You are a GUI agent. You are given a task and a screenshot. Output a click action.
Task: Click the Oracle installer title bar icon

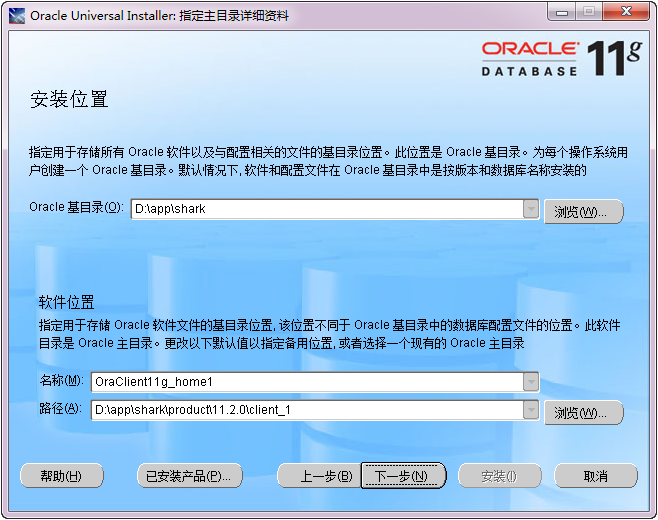click(16, 16)
